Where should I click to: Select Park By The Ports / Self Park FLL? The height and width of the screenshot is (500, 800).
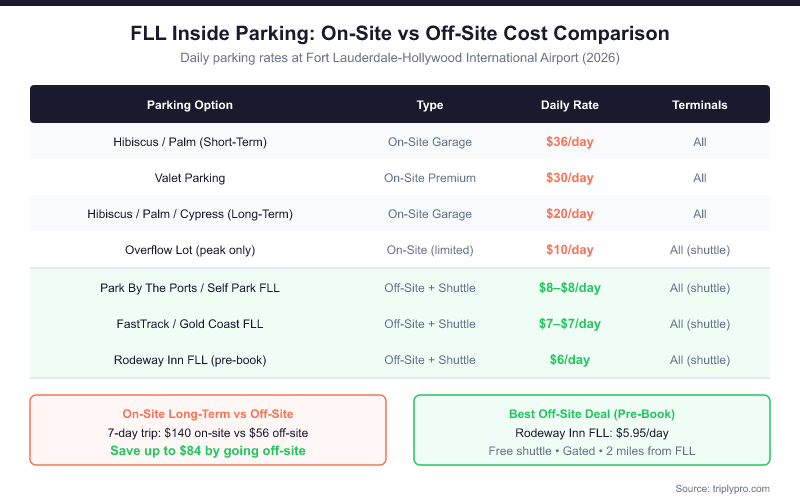[x=190, y=288]
